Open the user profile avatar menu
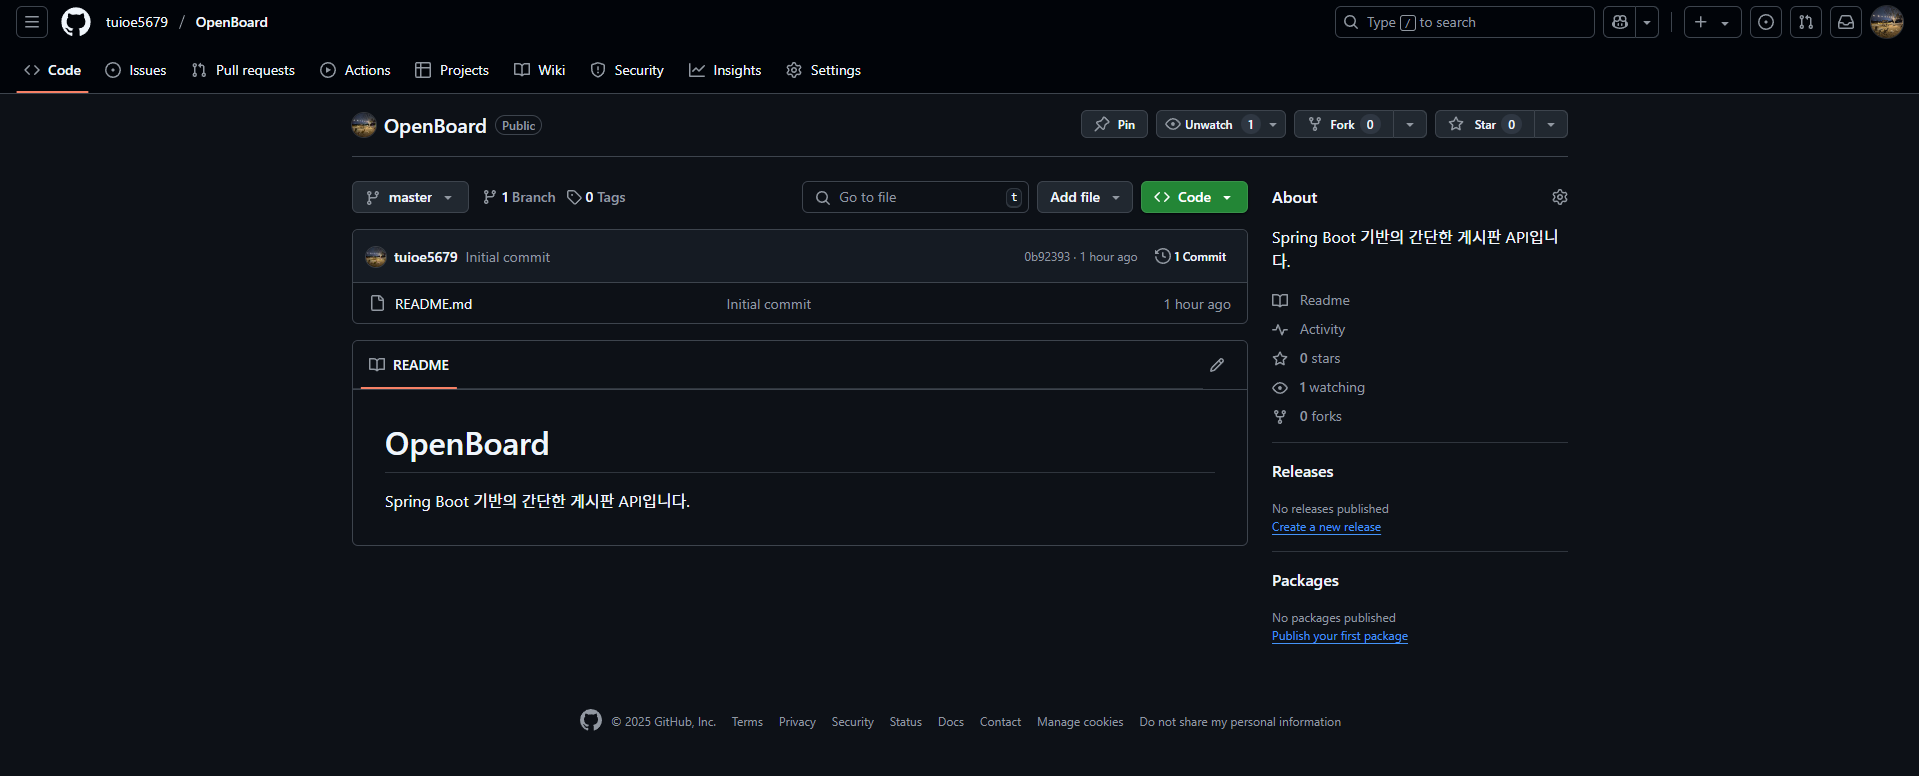1919x776 pixels. 1887,22
